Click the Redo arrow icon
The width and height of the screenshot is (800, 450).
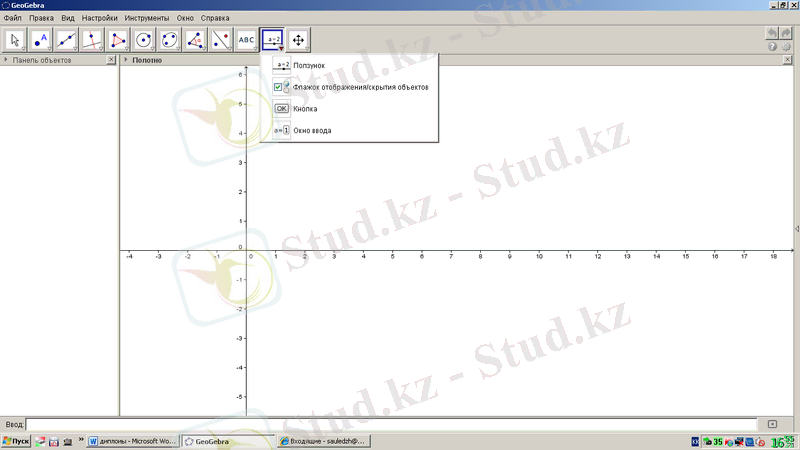pos(786,33)
